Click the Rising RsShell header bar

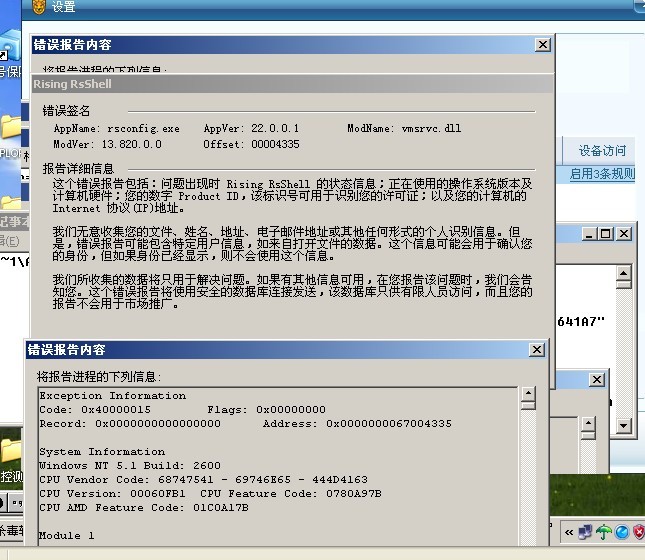293,84
